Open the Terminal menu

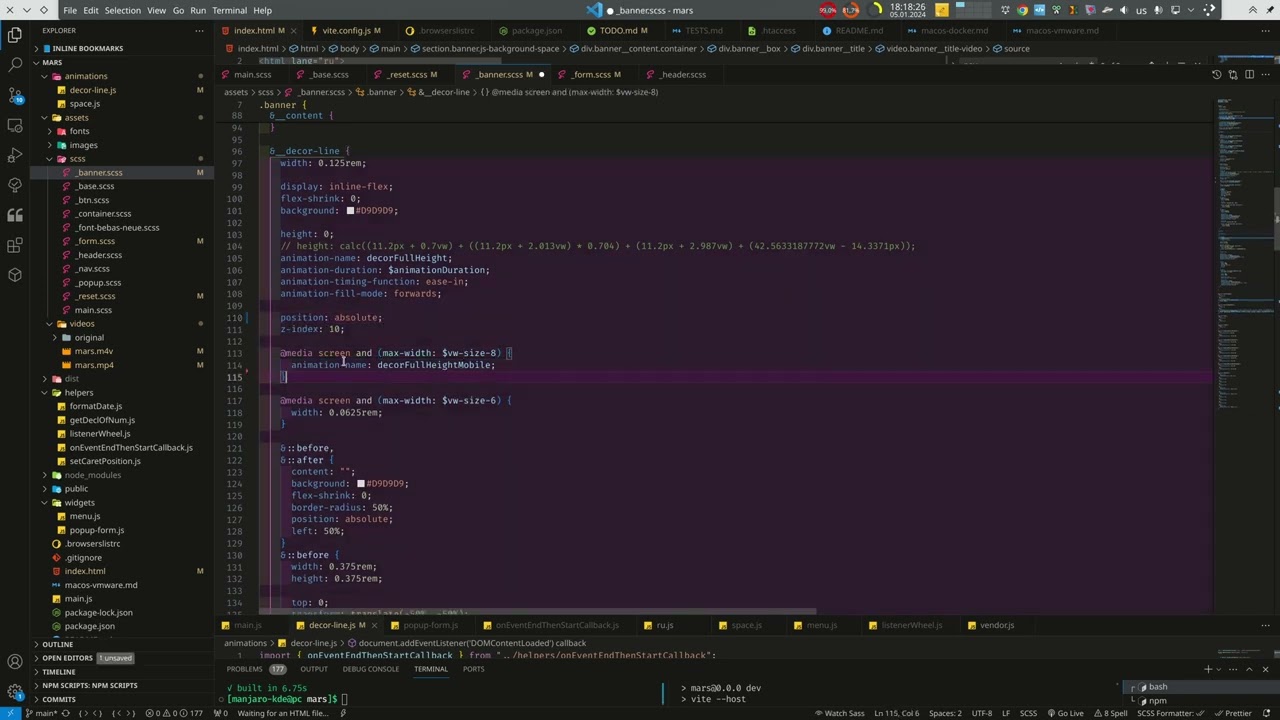[229, 10]
